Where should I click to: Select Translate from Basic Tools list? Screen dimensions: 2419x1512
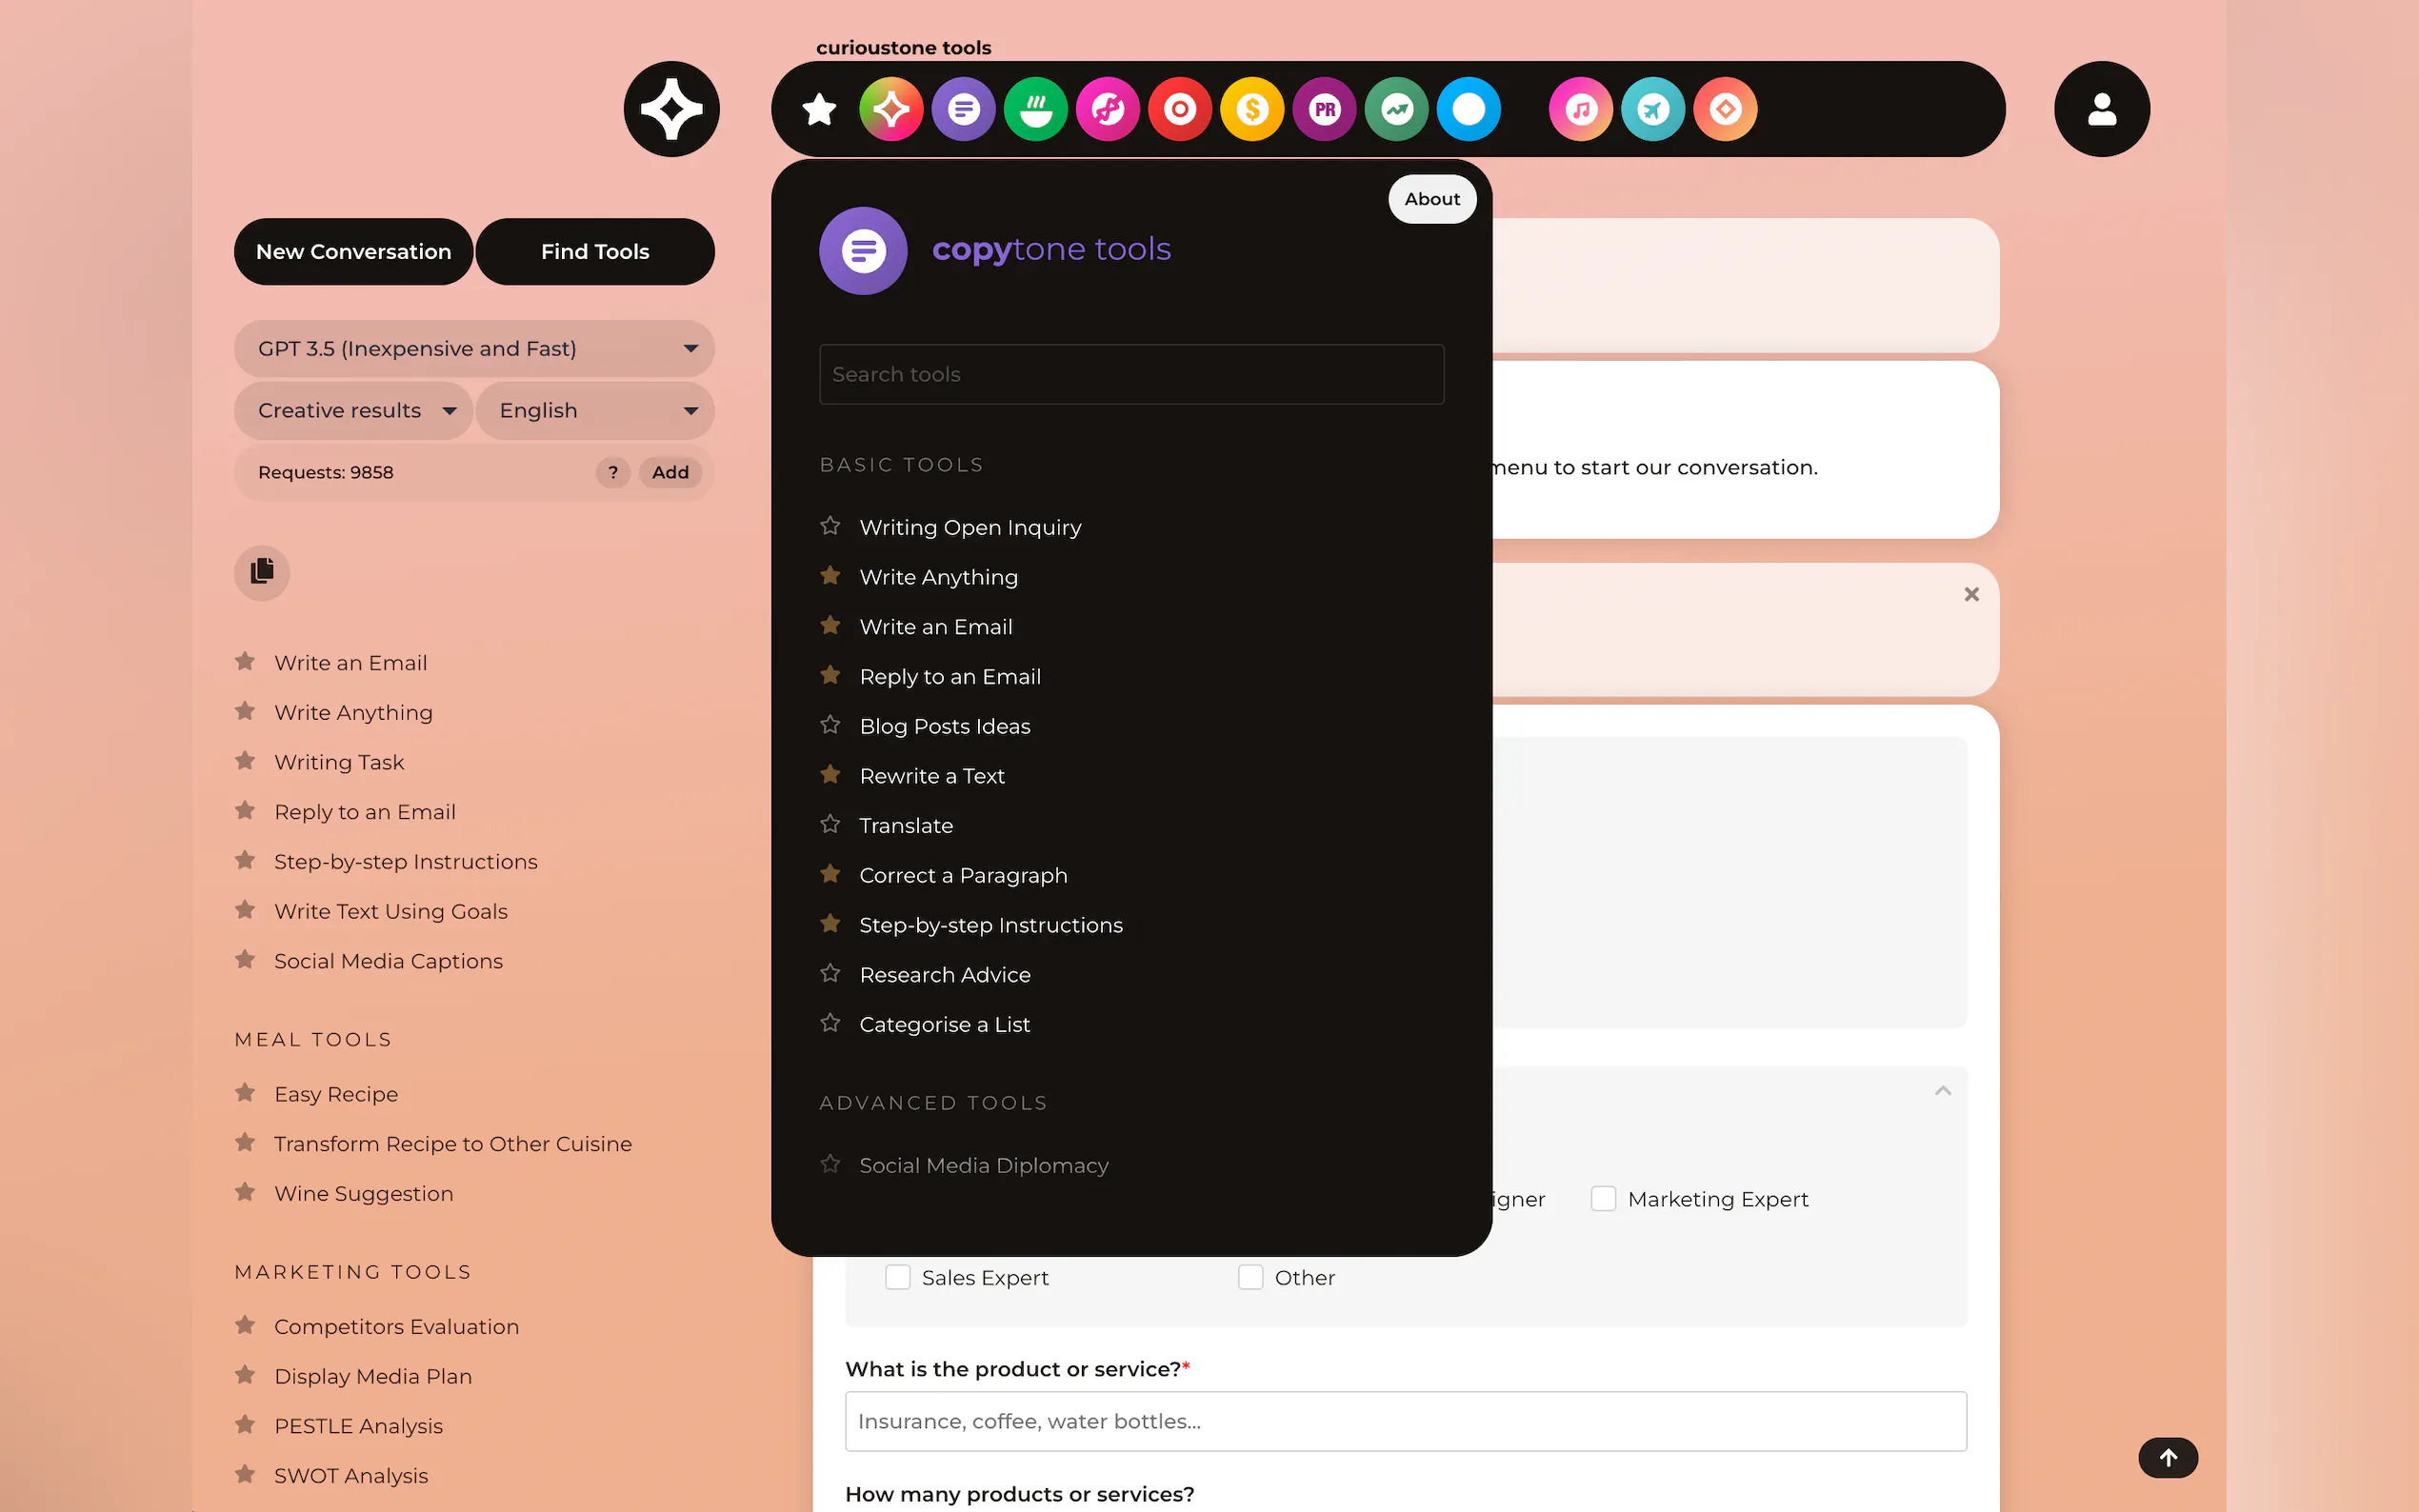[905, 825]
